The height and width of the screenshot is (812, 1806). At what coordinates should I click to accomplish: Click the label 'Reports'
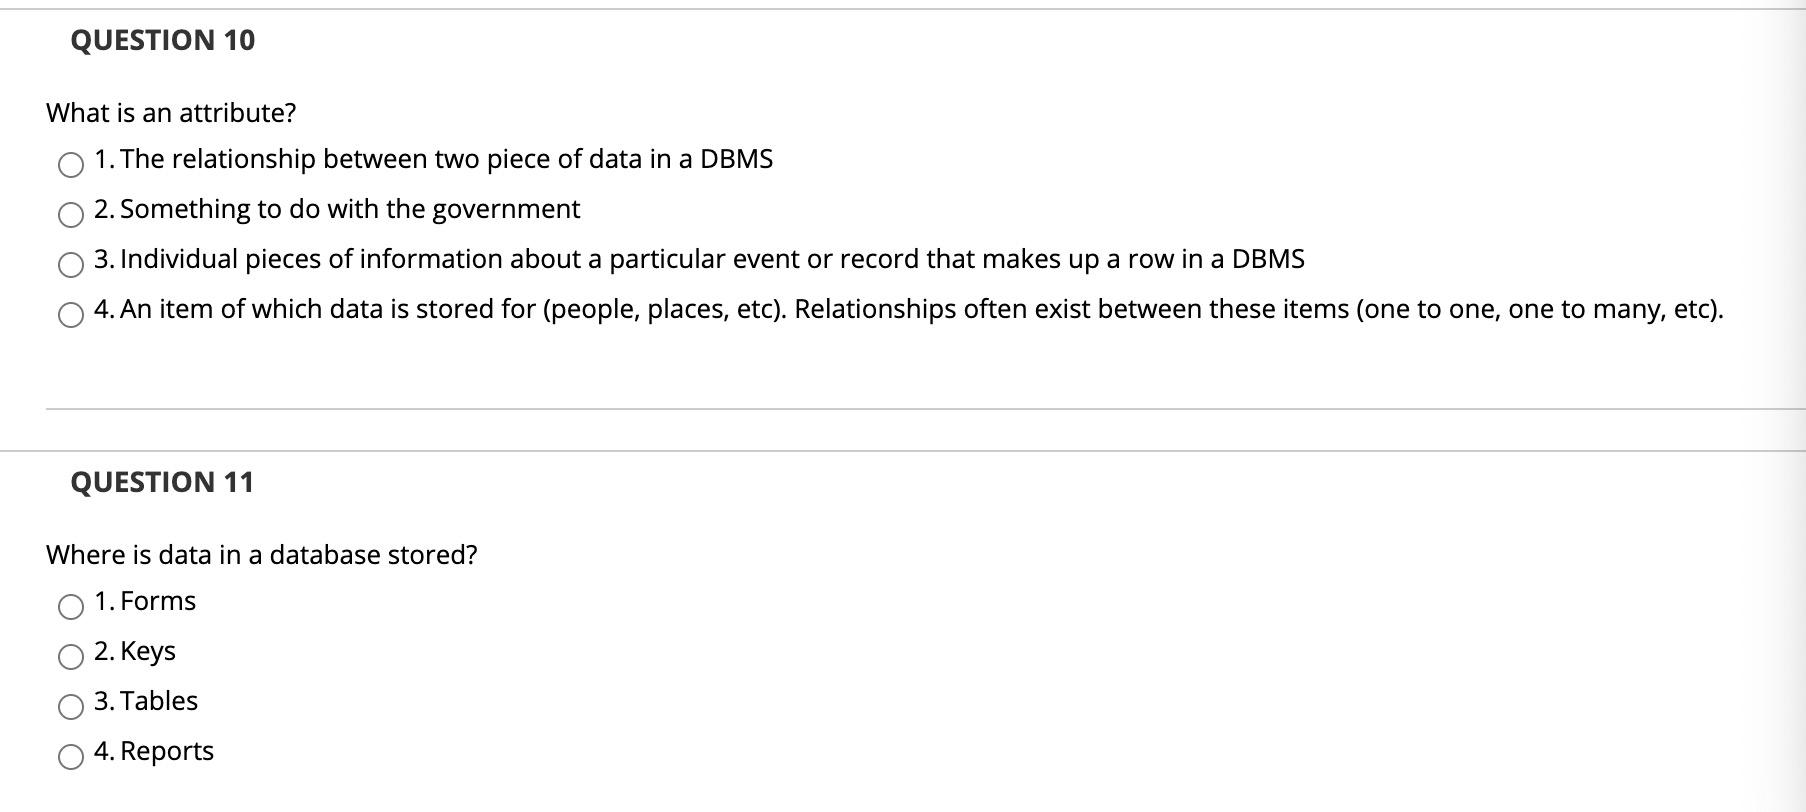pos(168,751)
